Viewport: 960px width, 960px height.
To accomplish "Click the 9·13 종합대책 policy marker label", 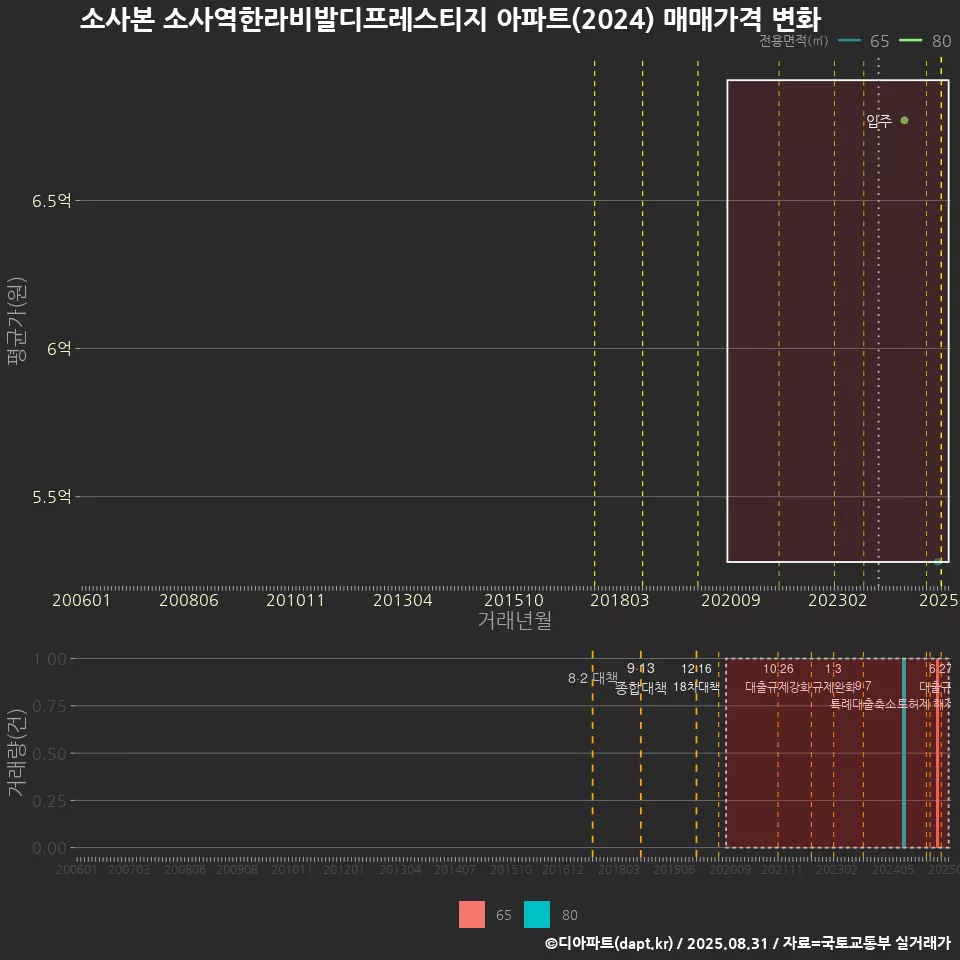I will tap(640, 678).
